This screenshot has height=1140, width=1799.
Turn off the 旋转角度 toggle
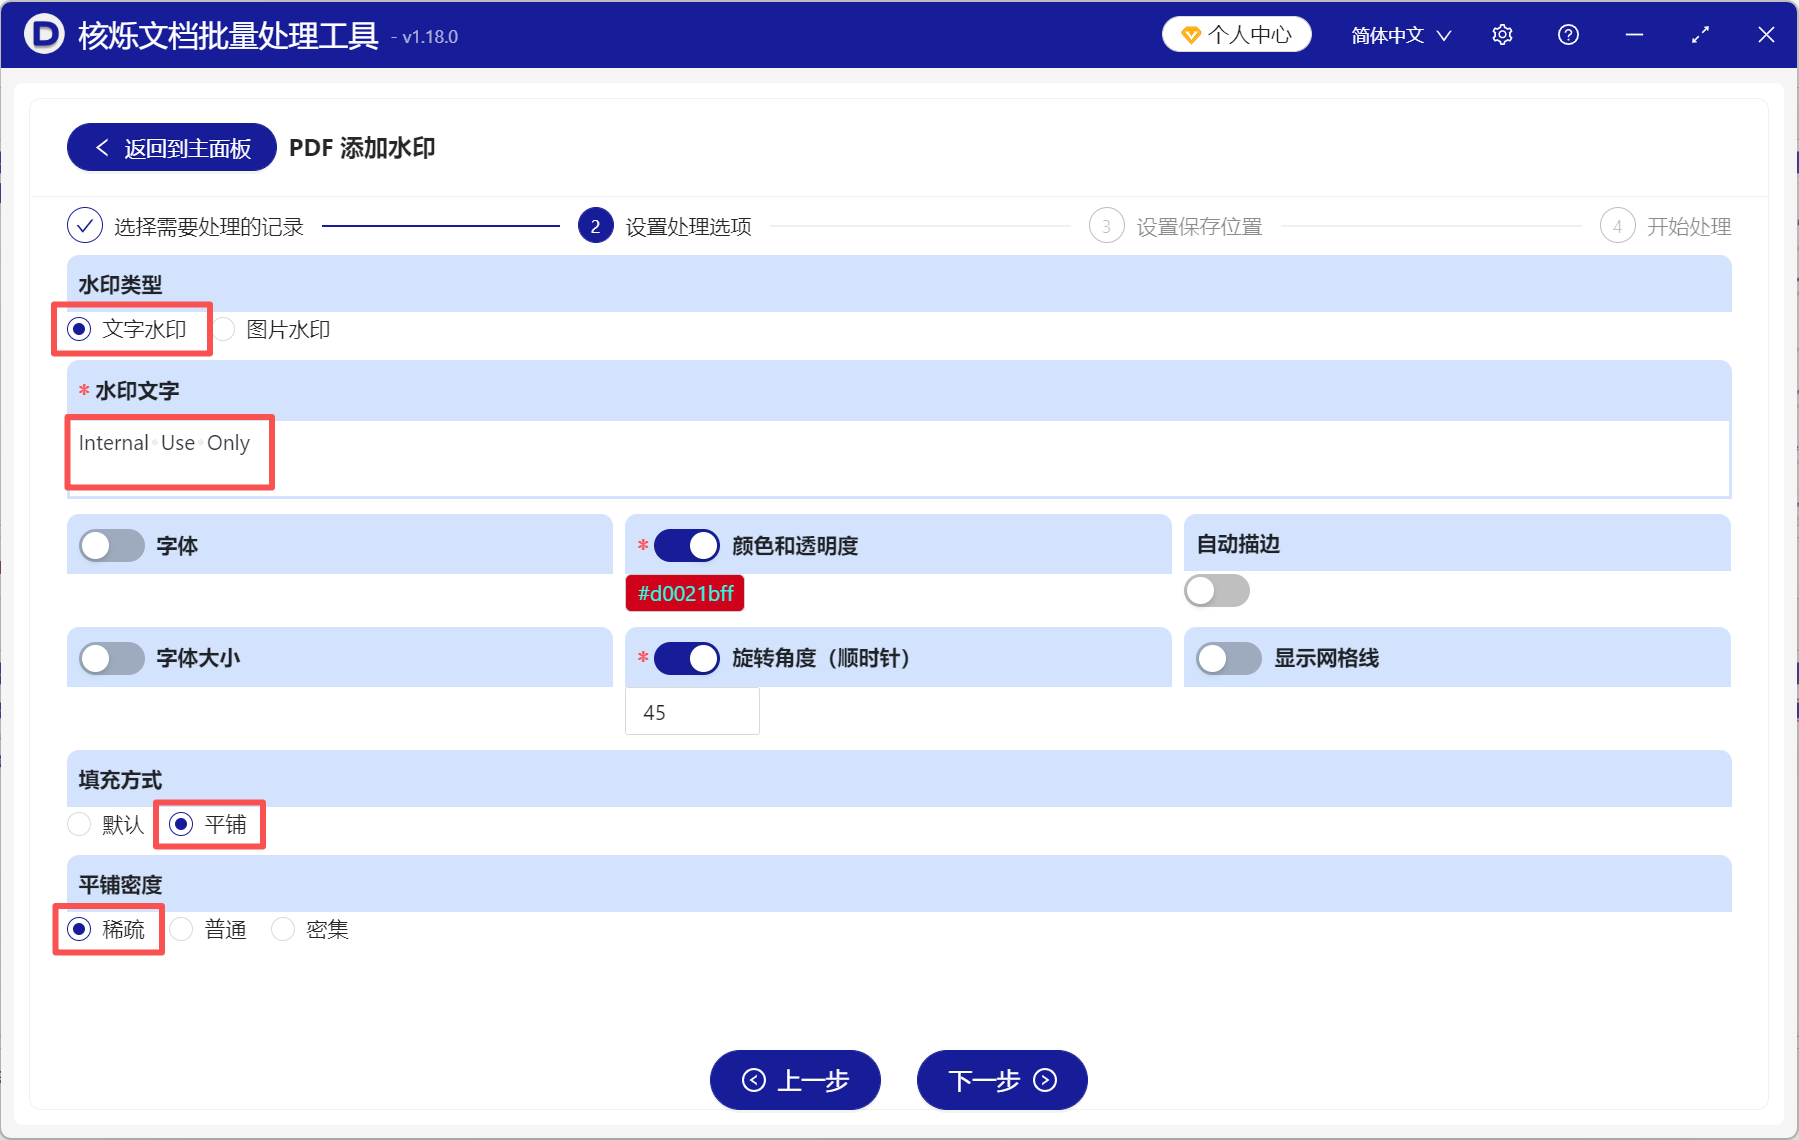tap(686, 658)
